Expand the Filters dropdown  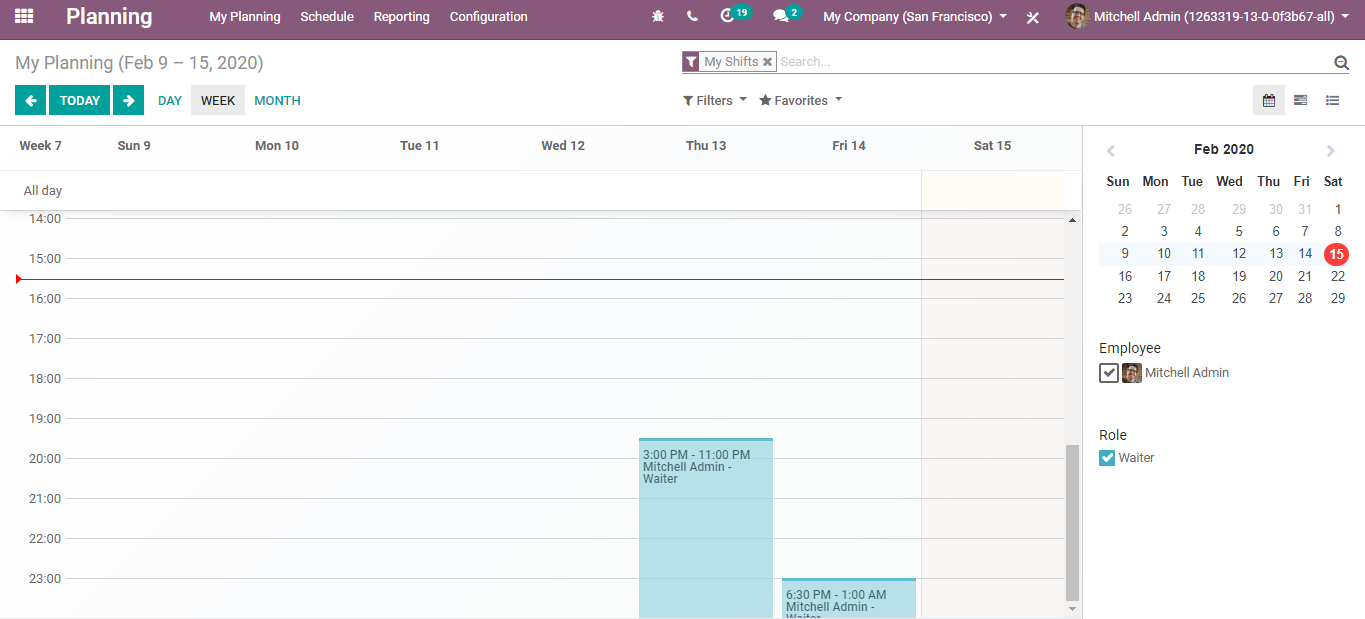pos(715,100)
